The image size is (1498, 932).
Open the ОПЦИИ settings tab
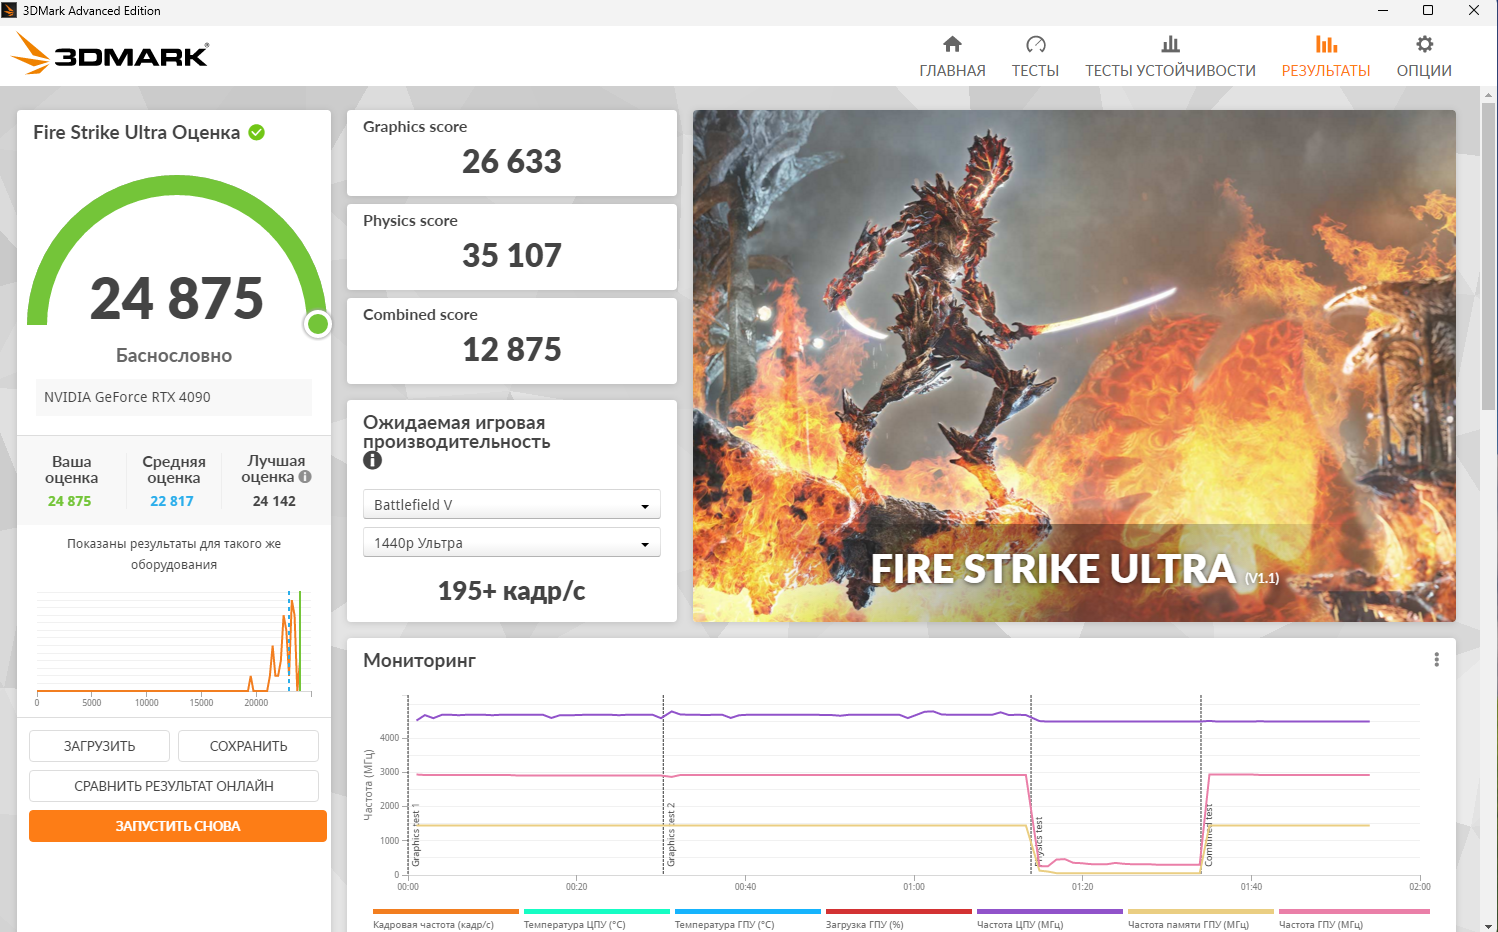point(1424,57)
